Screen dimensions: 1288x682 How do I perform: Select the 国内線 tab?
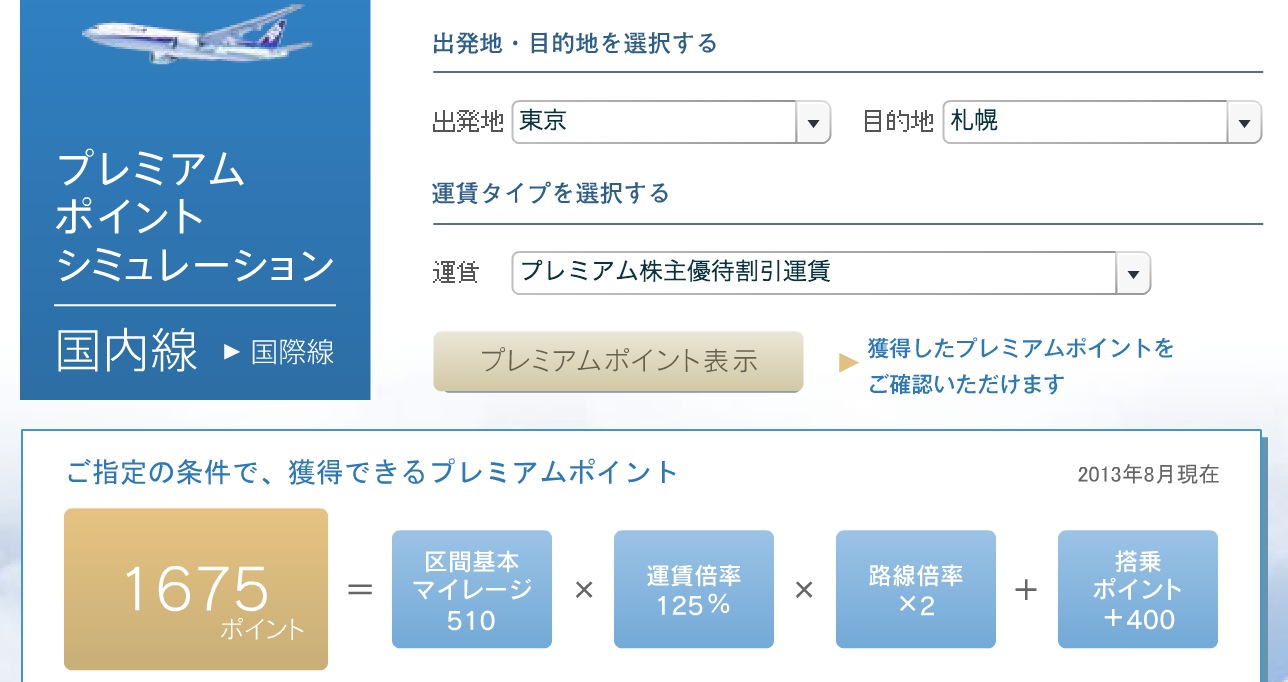click(127, 352)
